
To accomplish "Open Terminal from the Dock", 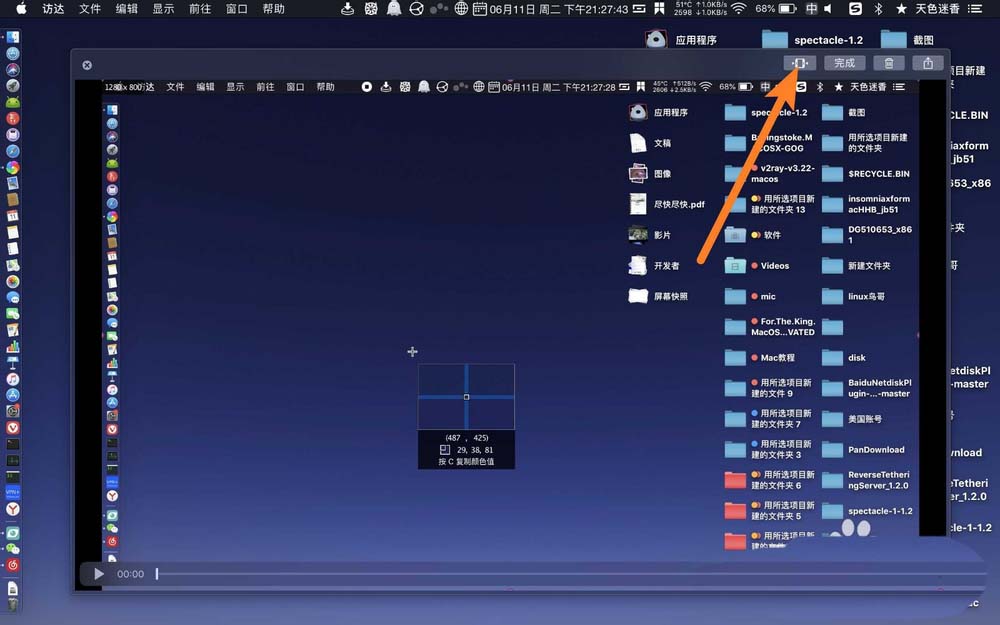I will coord(13,444).
